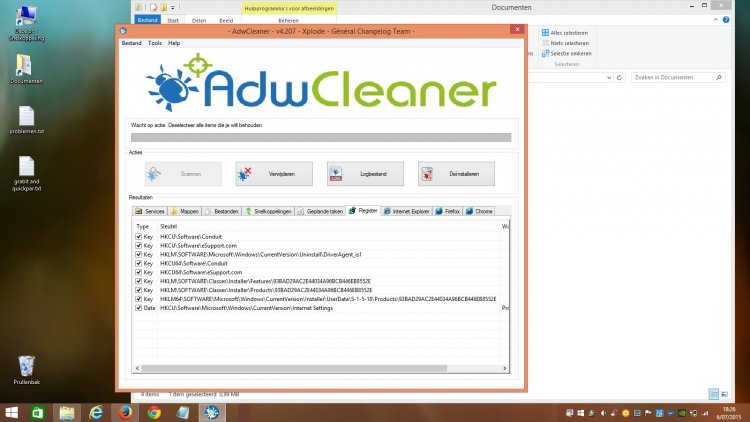Switch to the Mappen tab

pos(185,211)
